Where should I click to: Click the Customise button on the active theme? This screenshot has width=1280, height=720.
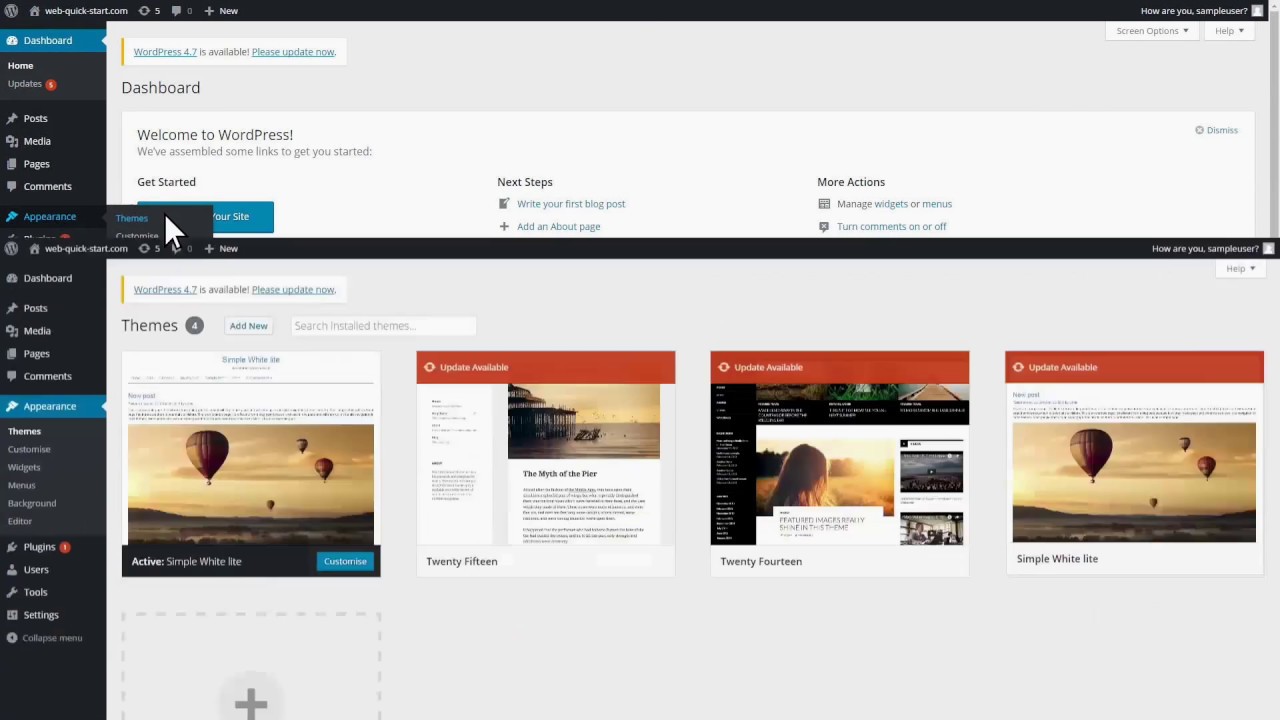pos(345,561)
